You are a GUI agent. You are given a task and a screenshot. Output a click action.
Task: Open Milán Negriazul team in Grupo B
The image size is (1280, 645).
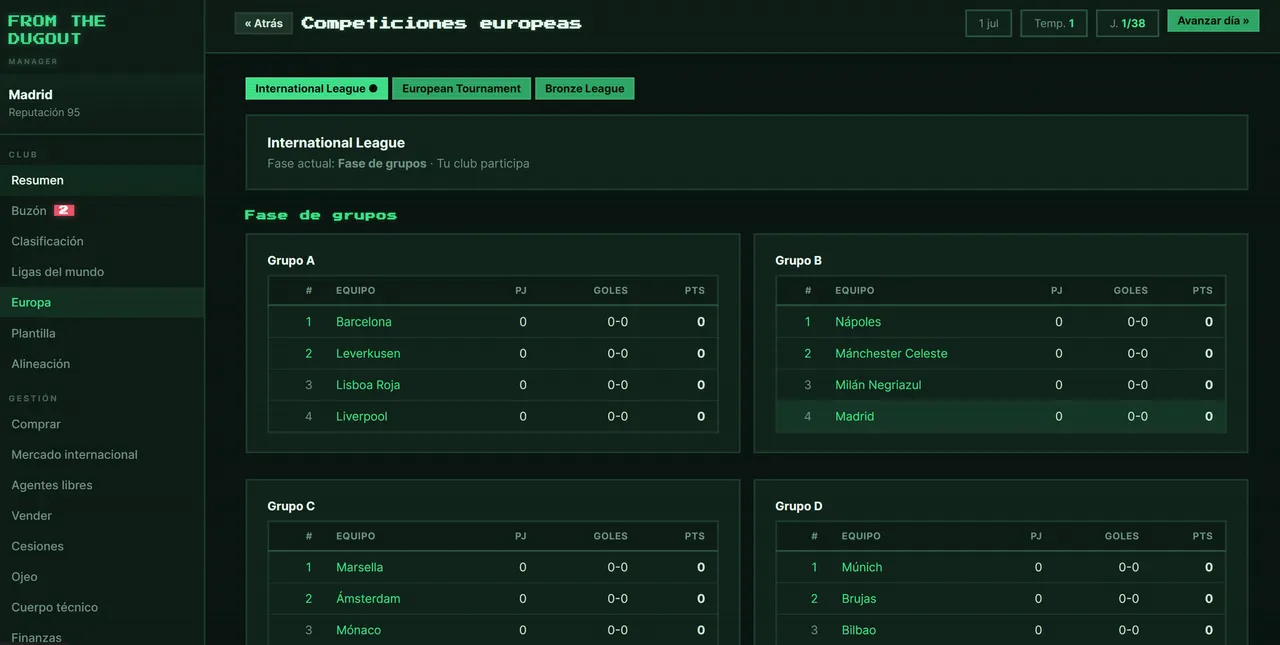pos(878,385)
